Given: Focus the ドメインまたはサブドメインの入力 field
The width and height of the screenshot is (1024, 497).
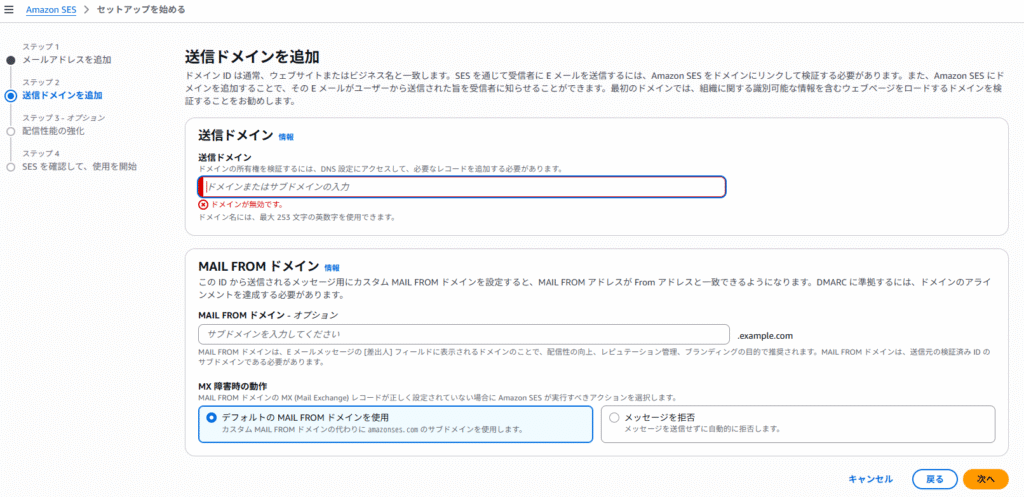Looking at the screenshot, I should (462, 187).
